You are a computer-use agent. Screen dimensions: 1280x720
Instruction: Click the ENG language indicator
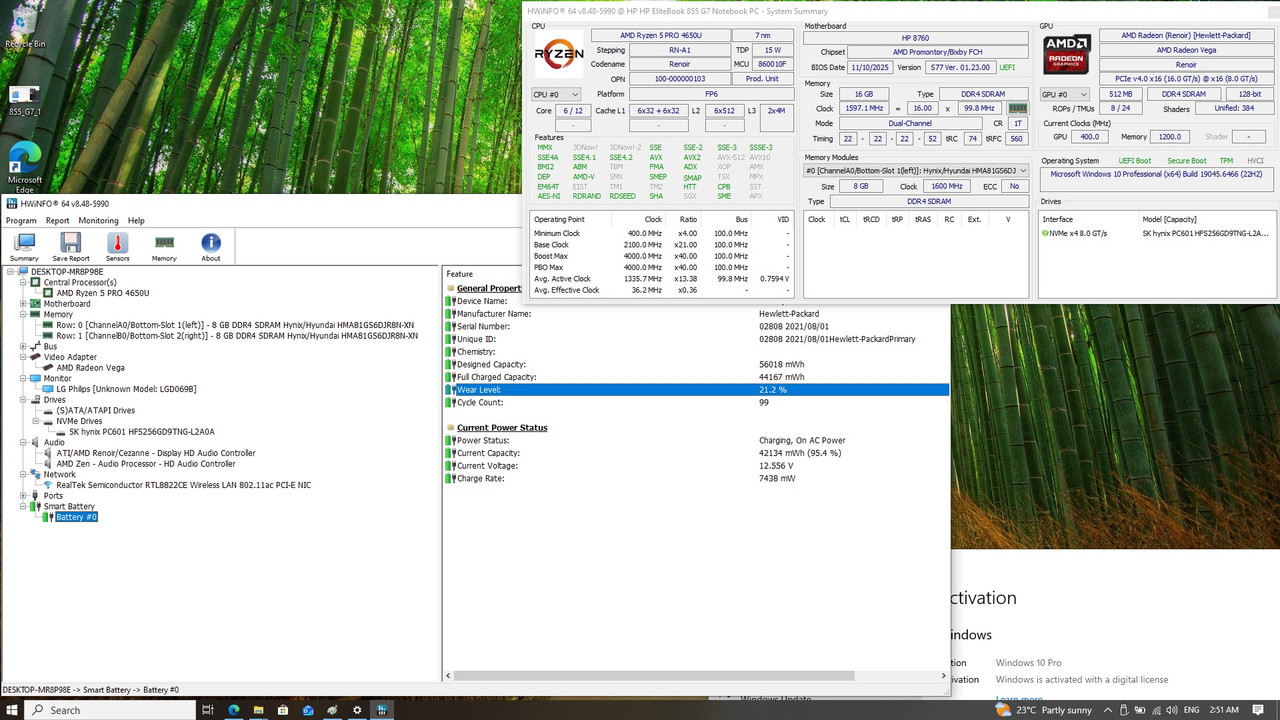[x=1193, y=710]
